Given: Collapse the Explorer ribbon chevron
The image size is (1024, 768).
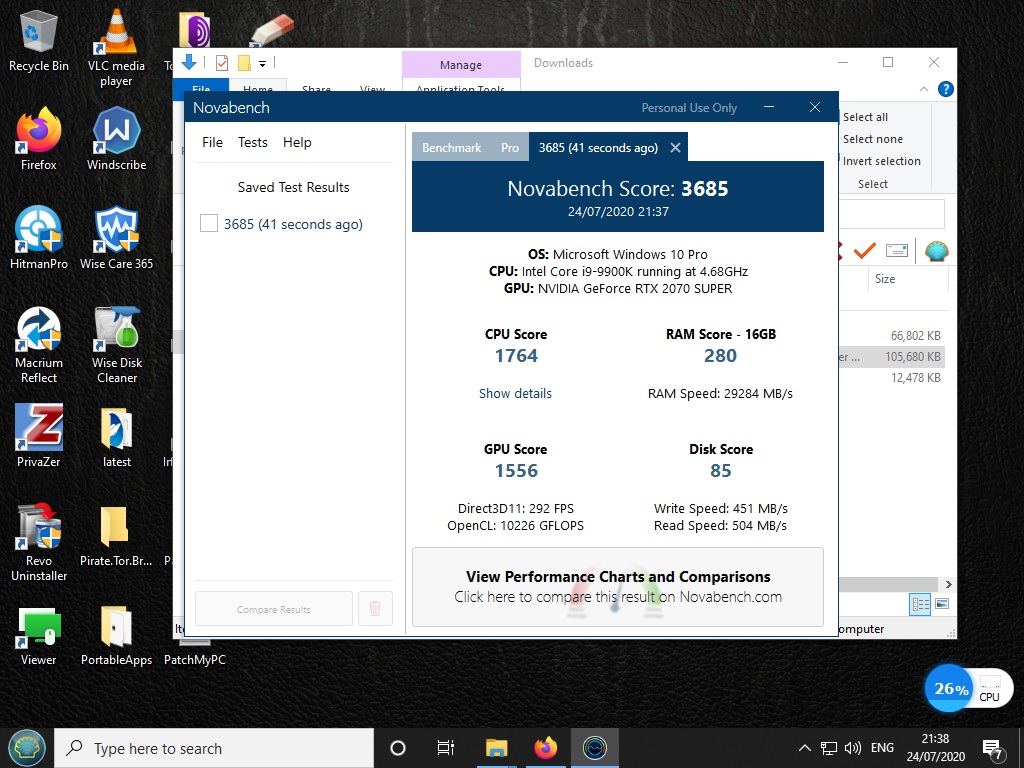Looking at the screenshot, I should [923, 89].
